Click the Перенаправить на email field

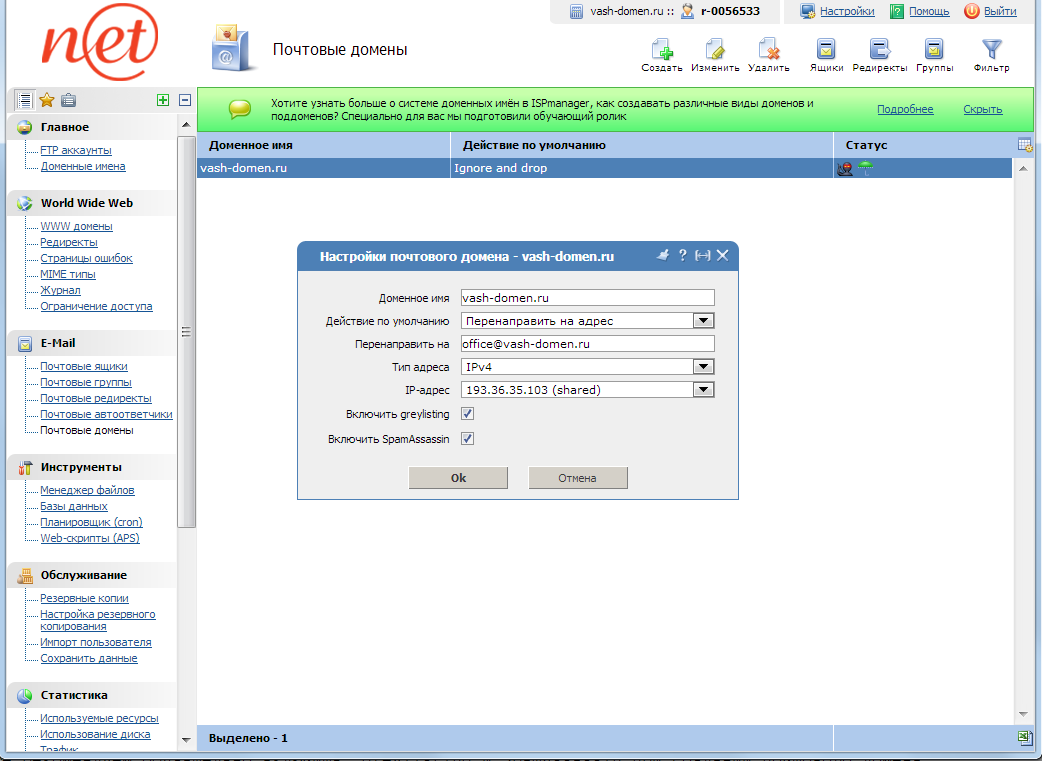(587, 344)
